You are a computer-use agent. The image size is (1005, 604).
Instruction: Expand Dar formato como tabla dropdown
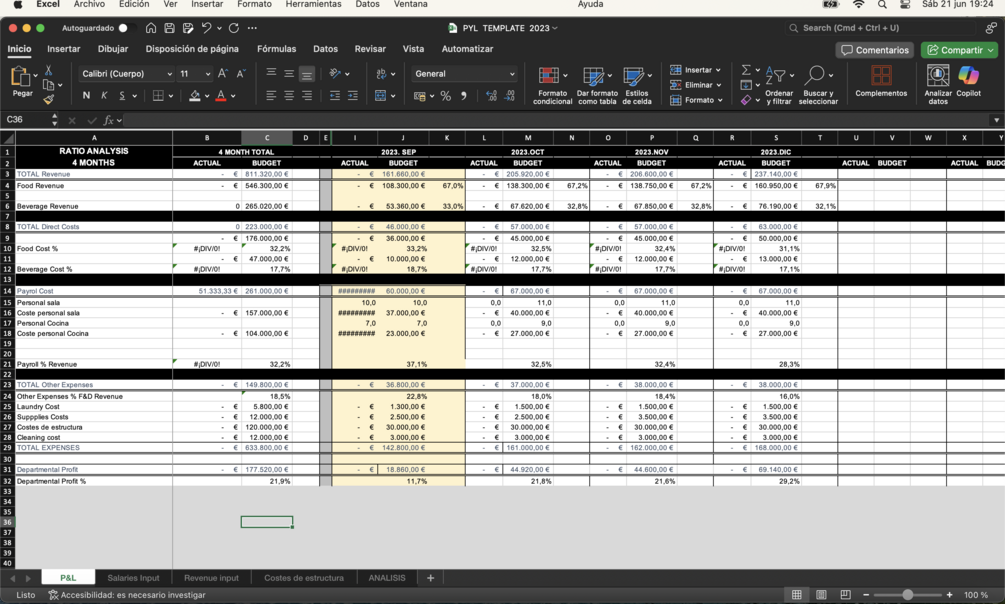[609, 76]
